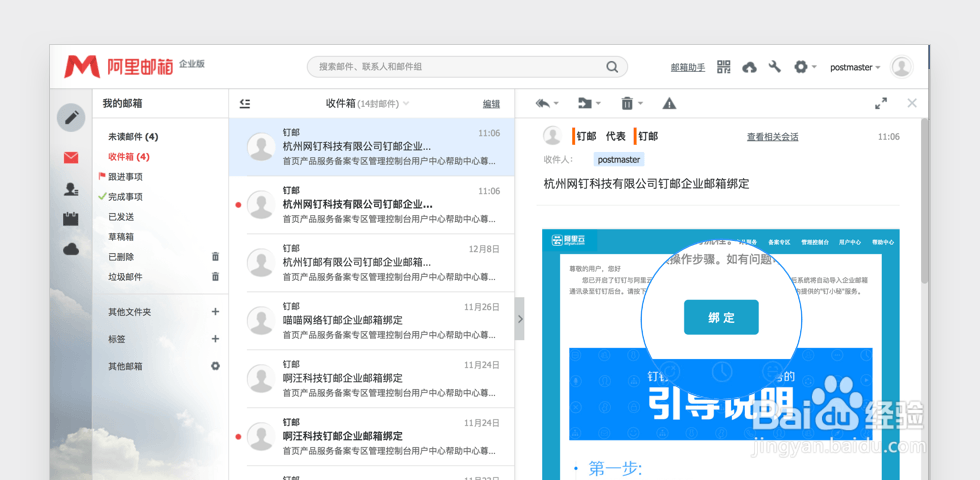
Task: Open the QR code icon
Action: pos(724,67)
